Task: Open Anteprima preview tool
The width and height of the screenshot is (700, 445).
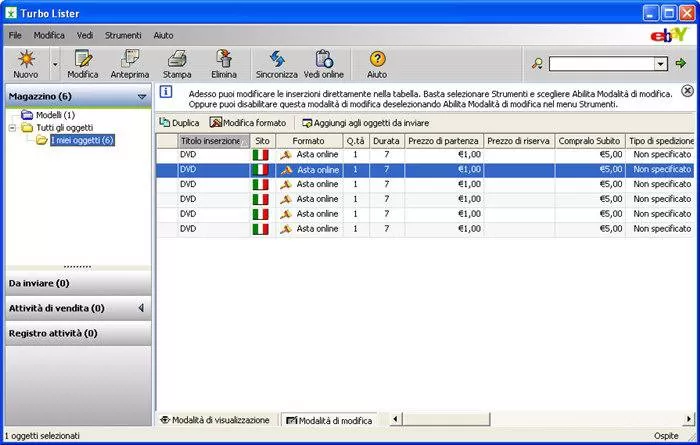Action: click(x=129, y=61)
